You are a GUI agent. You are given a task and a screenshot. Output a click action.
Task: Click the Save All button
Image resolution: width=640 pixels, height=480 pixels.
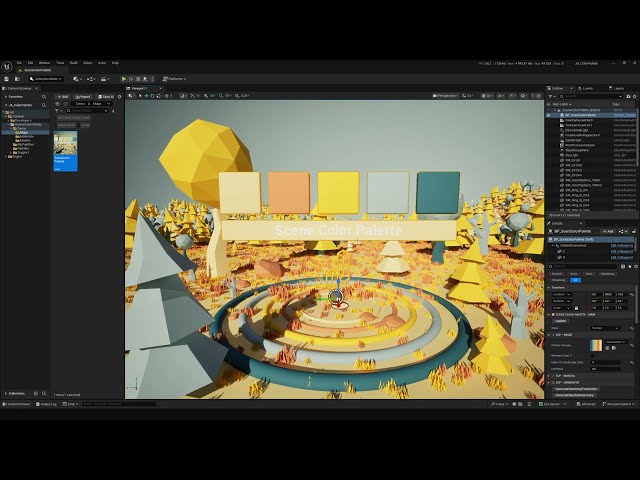tap(106, 97)
